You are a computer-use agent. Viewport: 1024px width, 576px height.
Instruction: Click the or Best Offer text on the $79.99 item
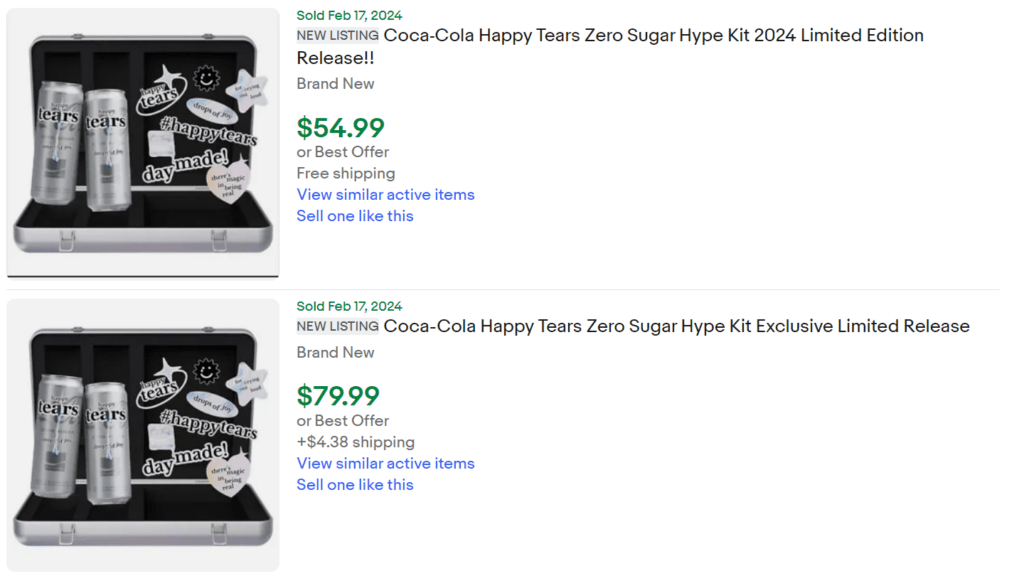point(342,420)
